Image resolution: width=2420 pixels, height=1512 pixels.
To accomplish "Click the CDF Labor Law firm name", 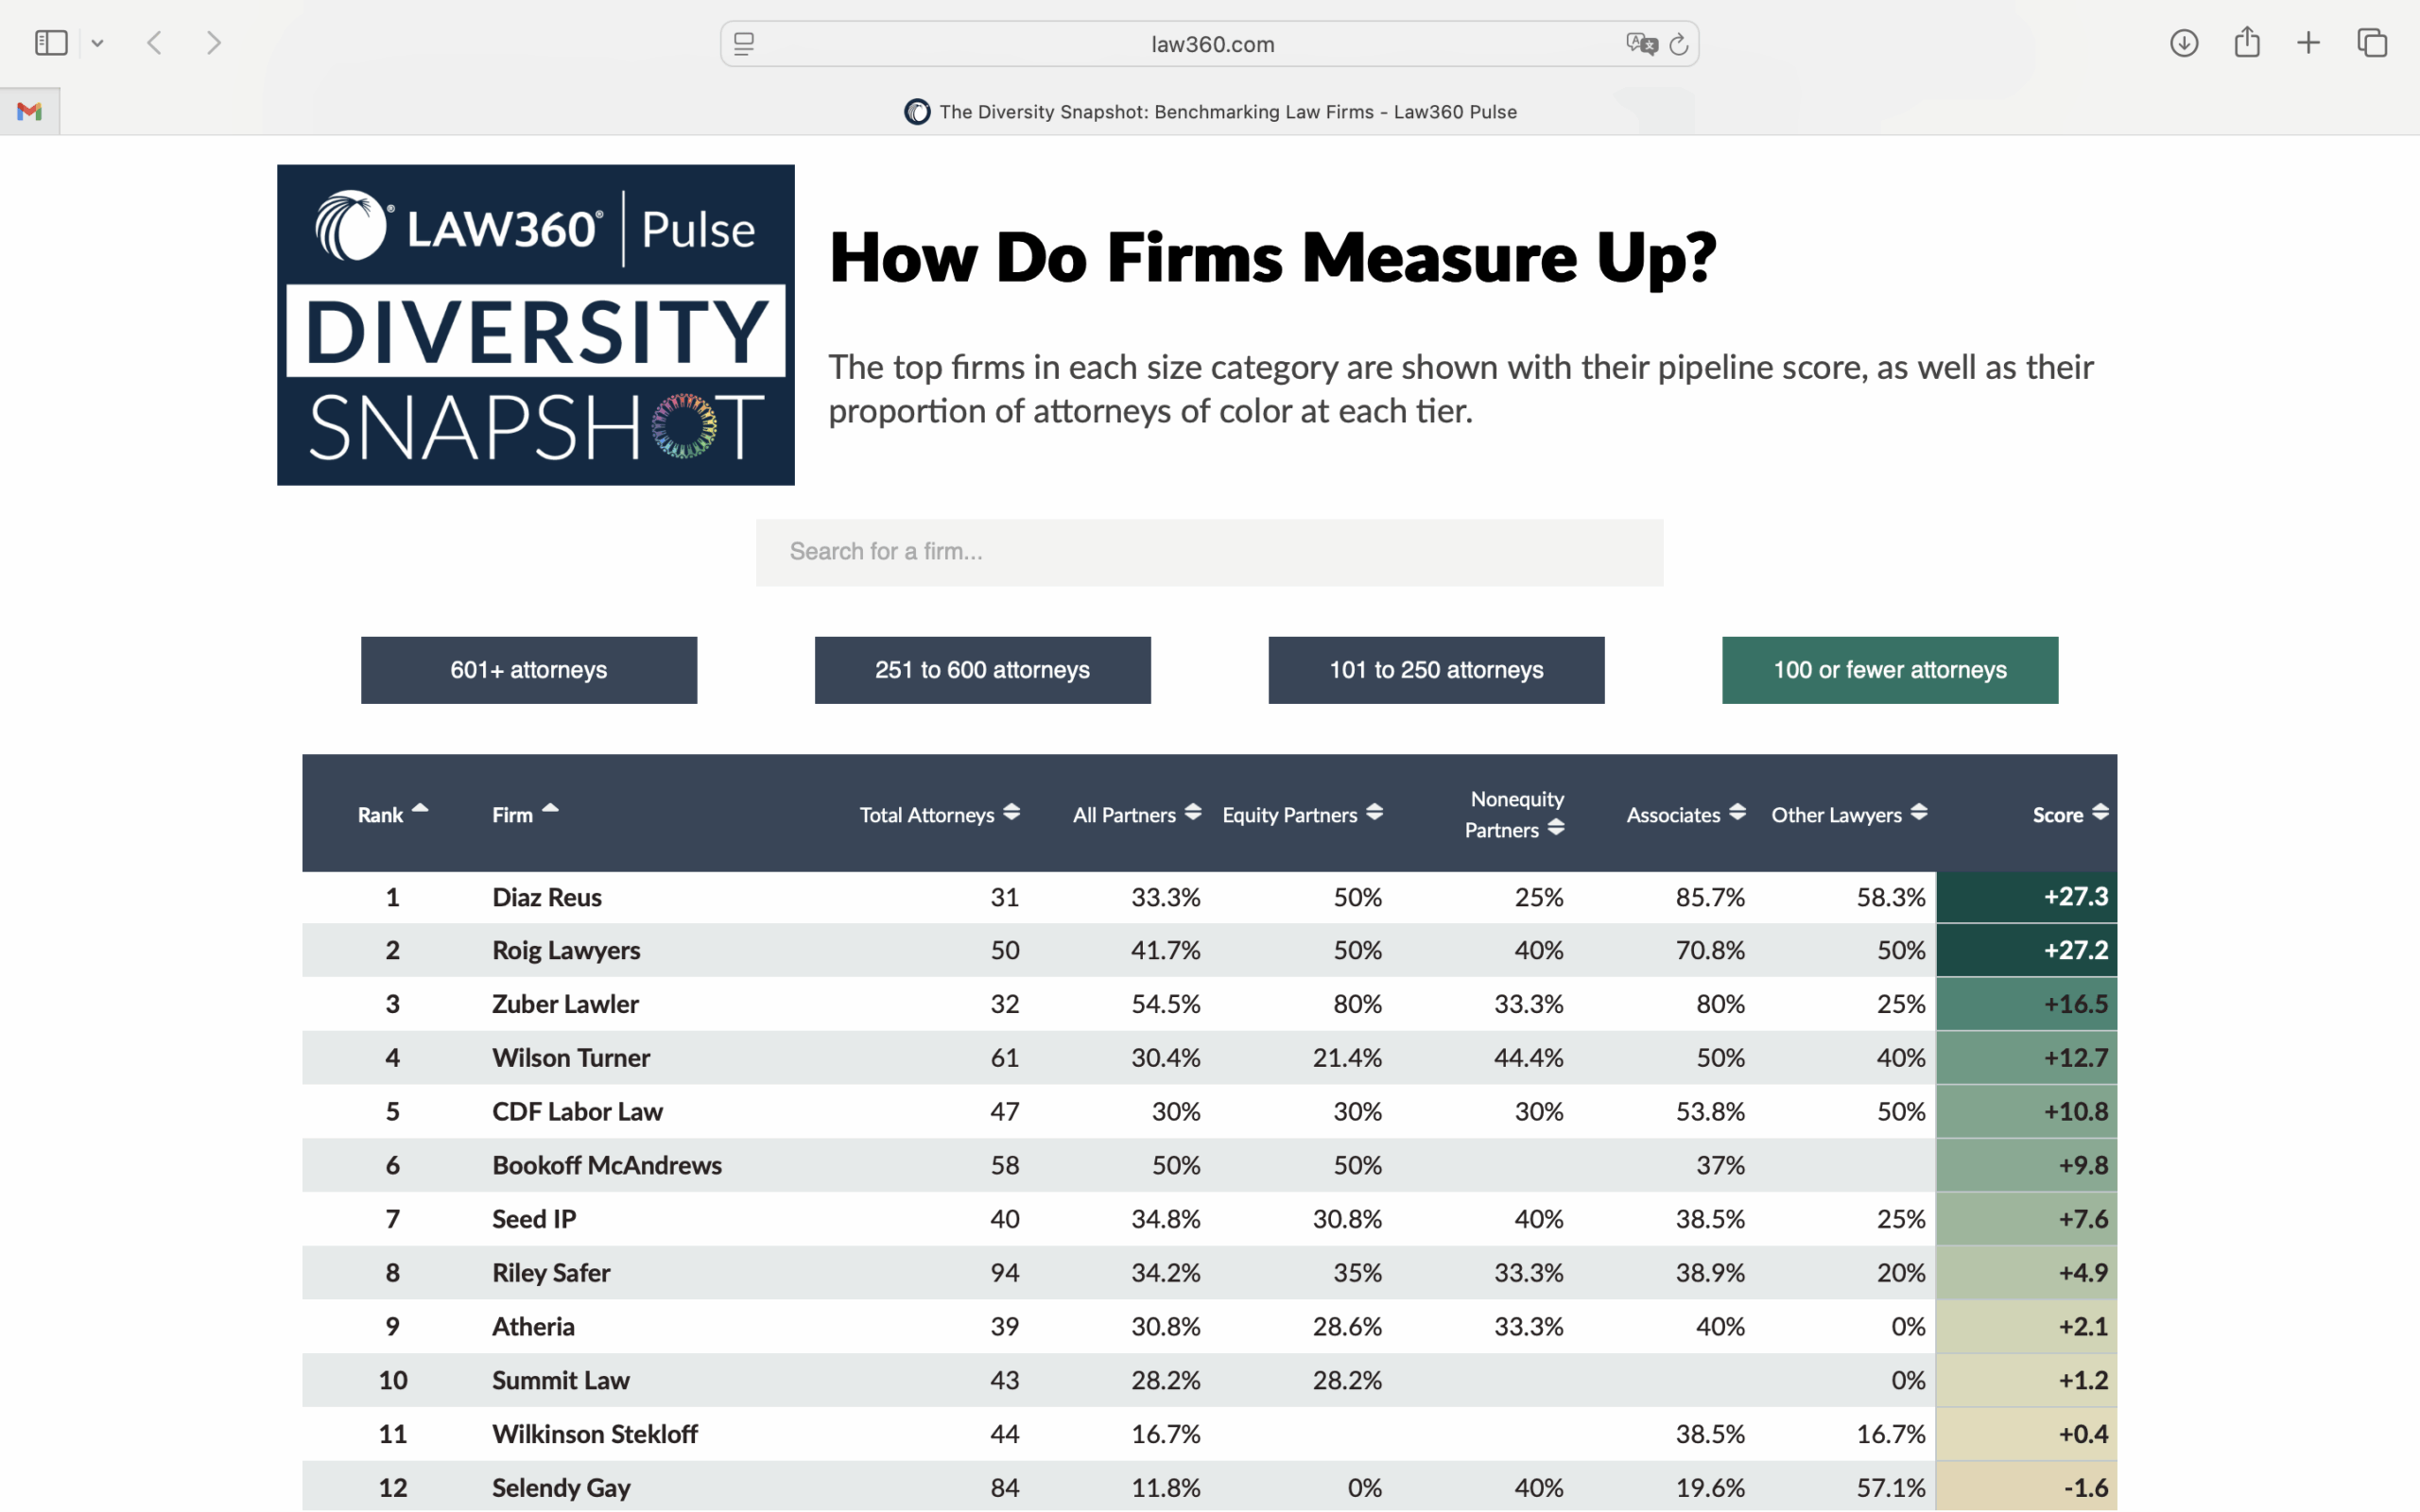I will click(x=577, y=1112).
